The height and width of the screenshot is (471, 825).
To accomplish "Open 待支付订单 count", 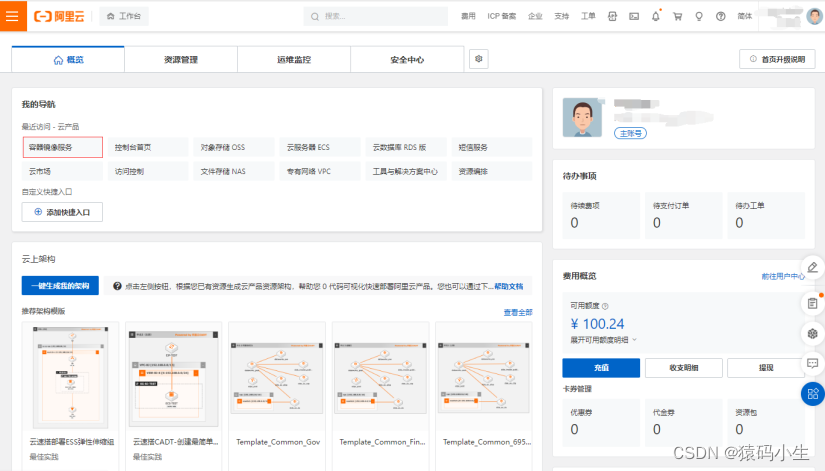I will (657, 223).
